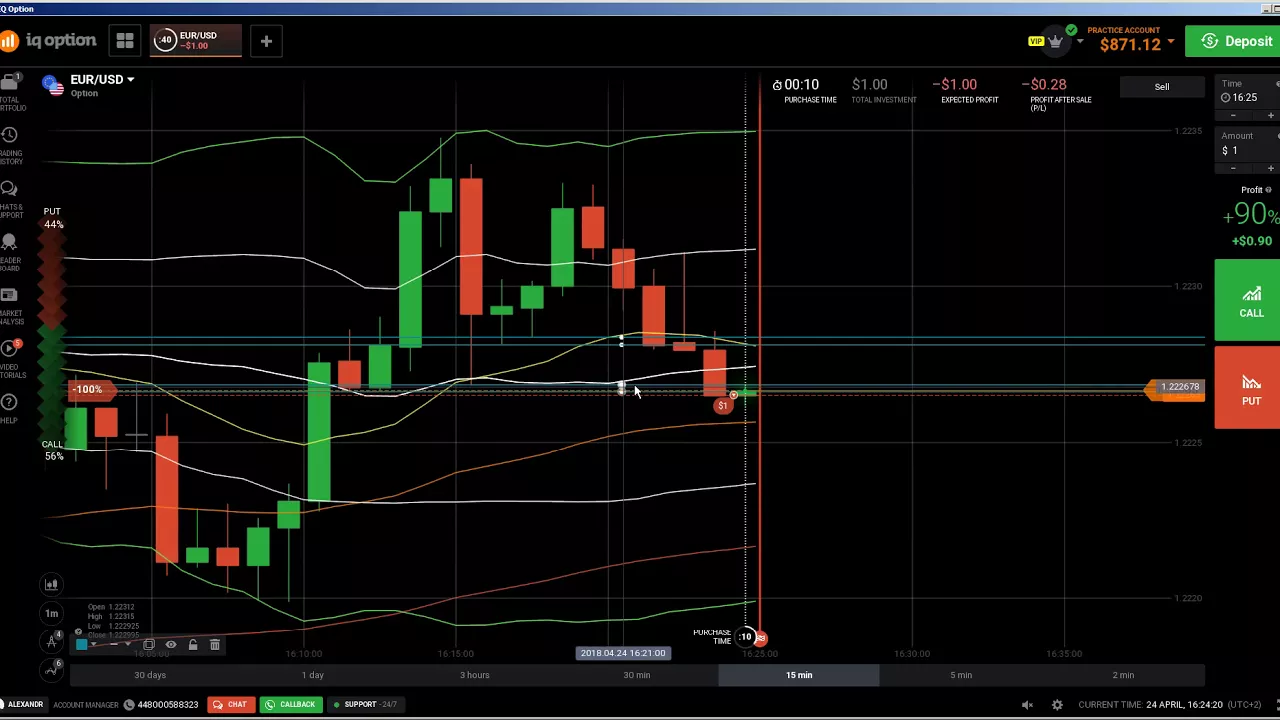Select the 5 min chart range
The height and width of the screenshot is (720, 1280).
(x=961, y=675)
